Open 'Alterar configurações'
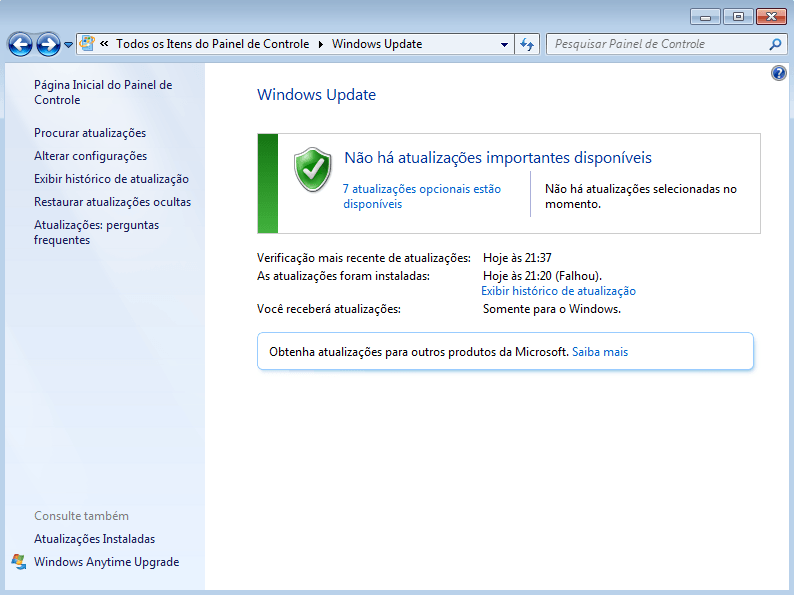This screenshot has width=794, height=595. (91, 156)
